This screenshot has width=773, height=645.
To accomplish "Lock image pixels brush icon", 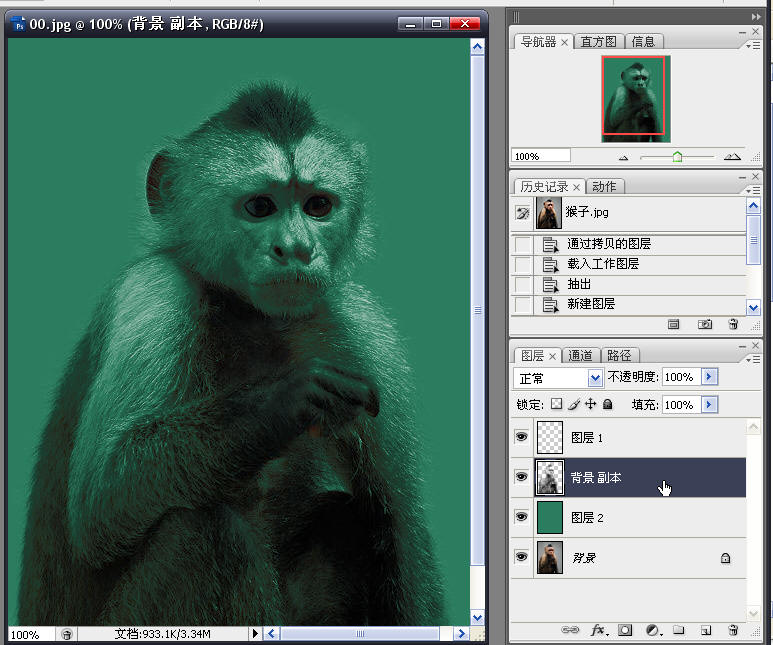I will pyautogui.click(x=573, y=404).
